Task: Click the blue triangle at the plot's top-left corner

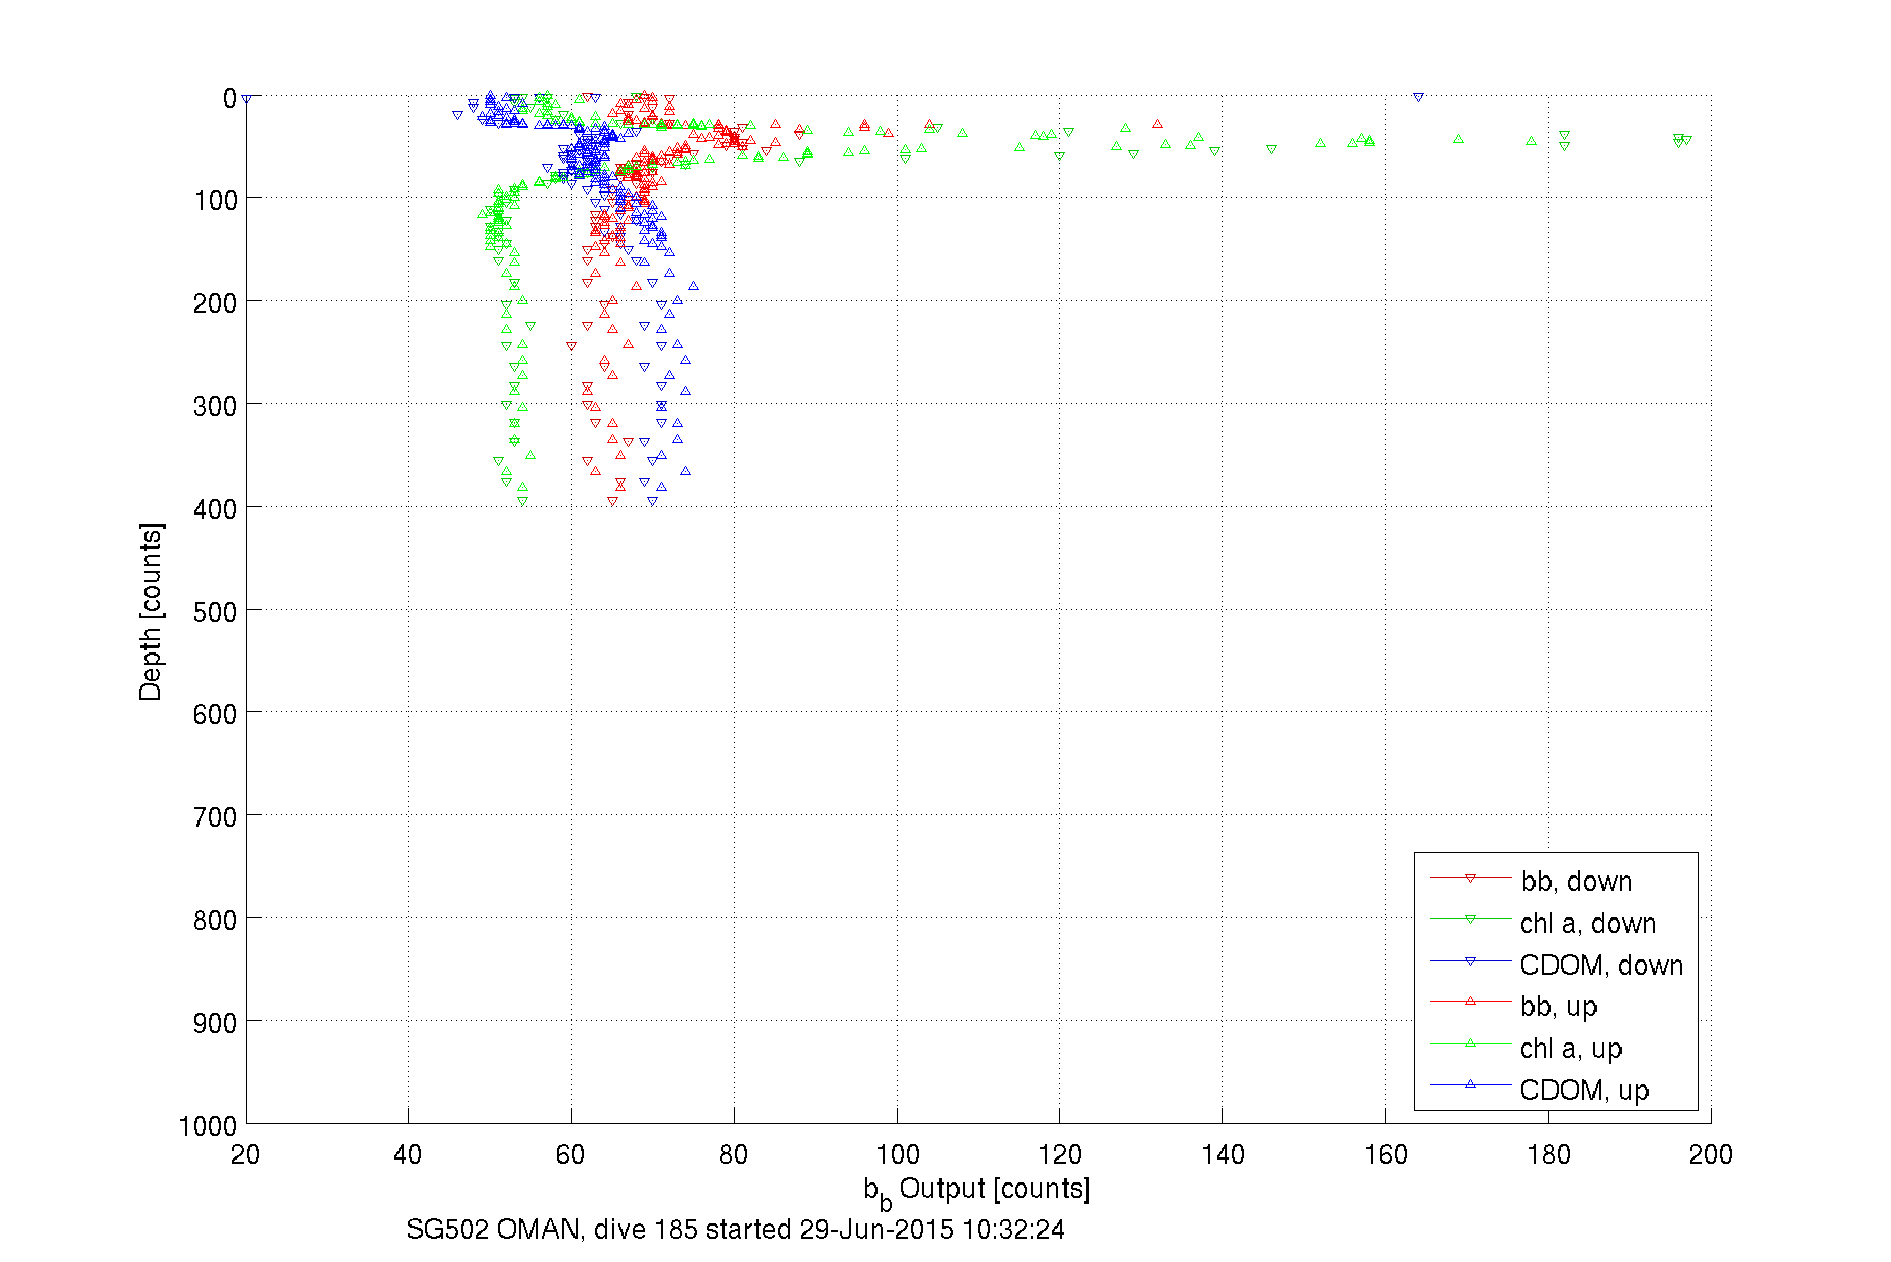Action: pyautogui.click(x=246, y=99)
